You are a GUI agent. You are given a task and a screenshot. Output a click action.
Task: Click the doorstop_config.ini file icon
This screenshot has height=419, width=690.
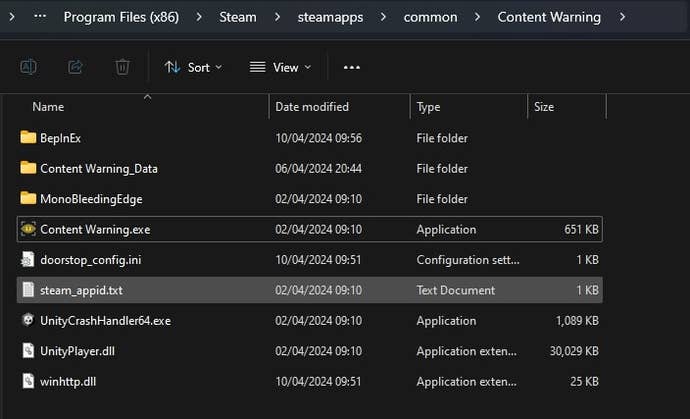(x=28, y=259)
